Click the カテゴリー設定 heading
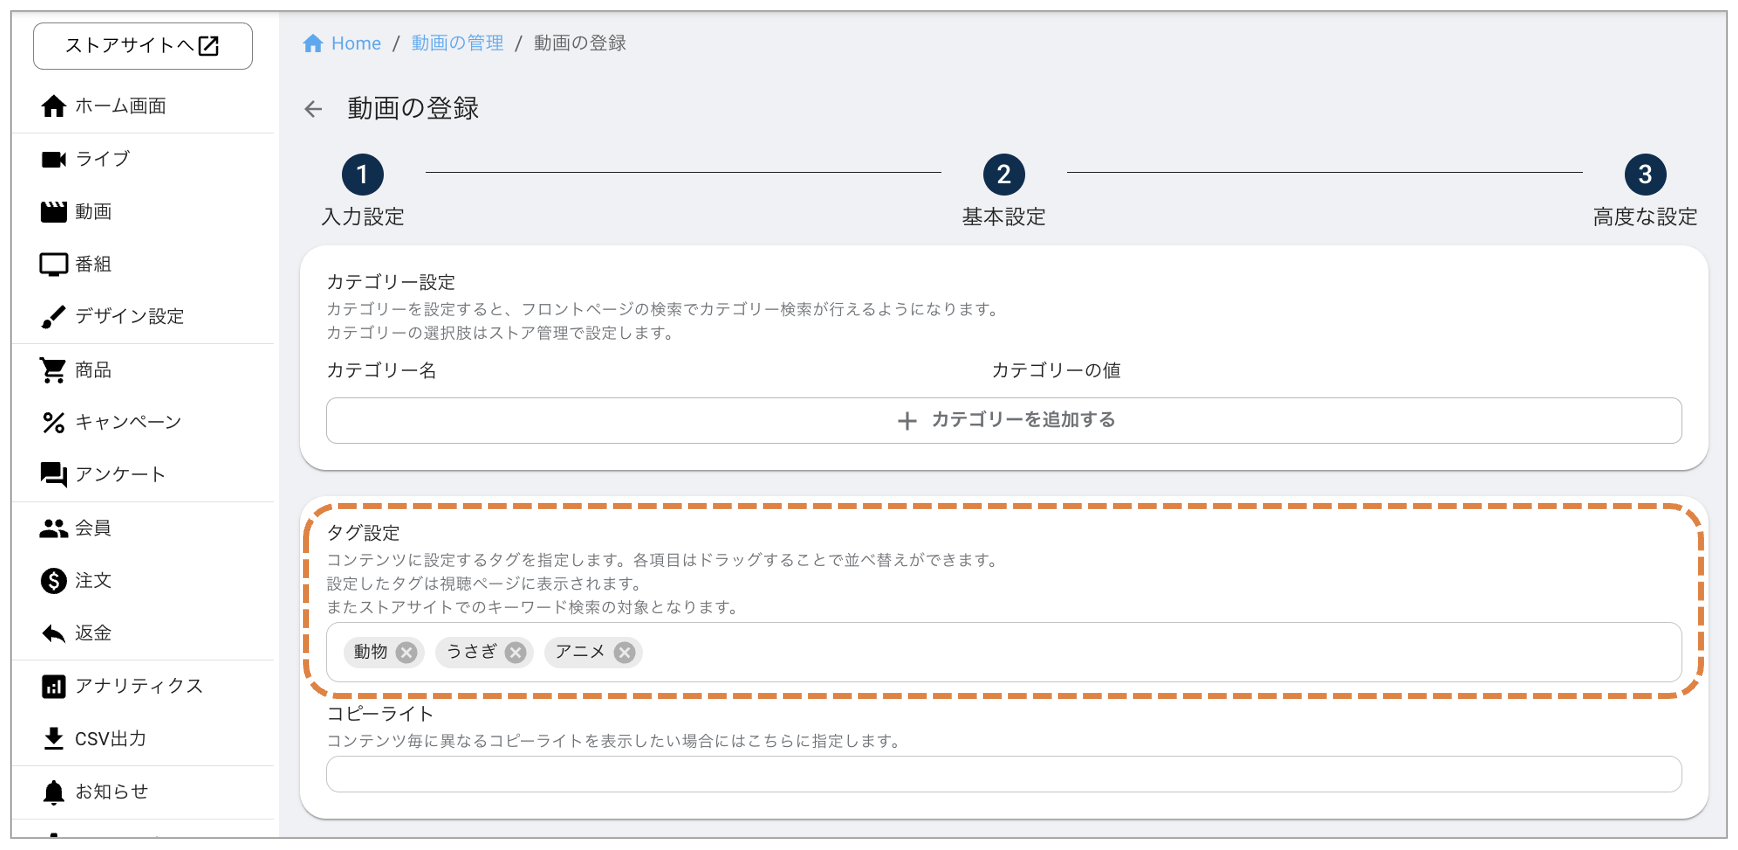Viewport: 1738px width, 850px height. [391, 282]
